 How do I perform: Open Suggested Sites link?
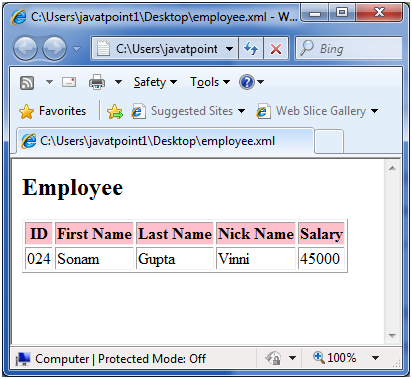point(182,111)
